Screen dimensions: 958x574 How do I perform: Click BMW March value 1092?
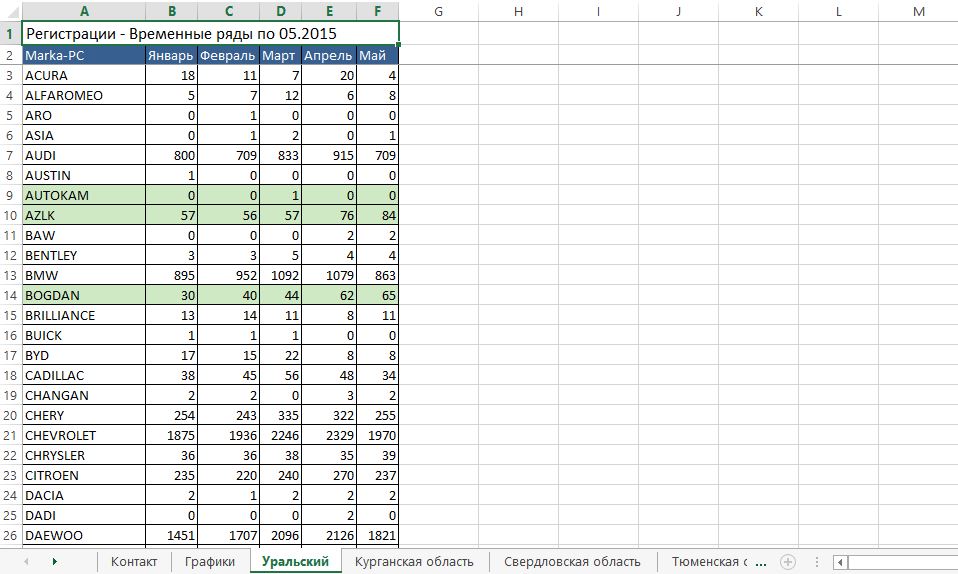pyautogui.click(x=280, y=275)
